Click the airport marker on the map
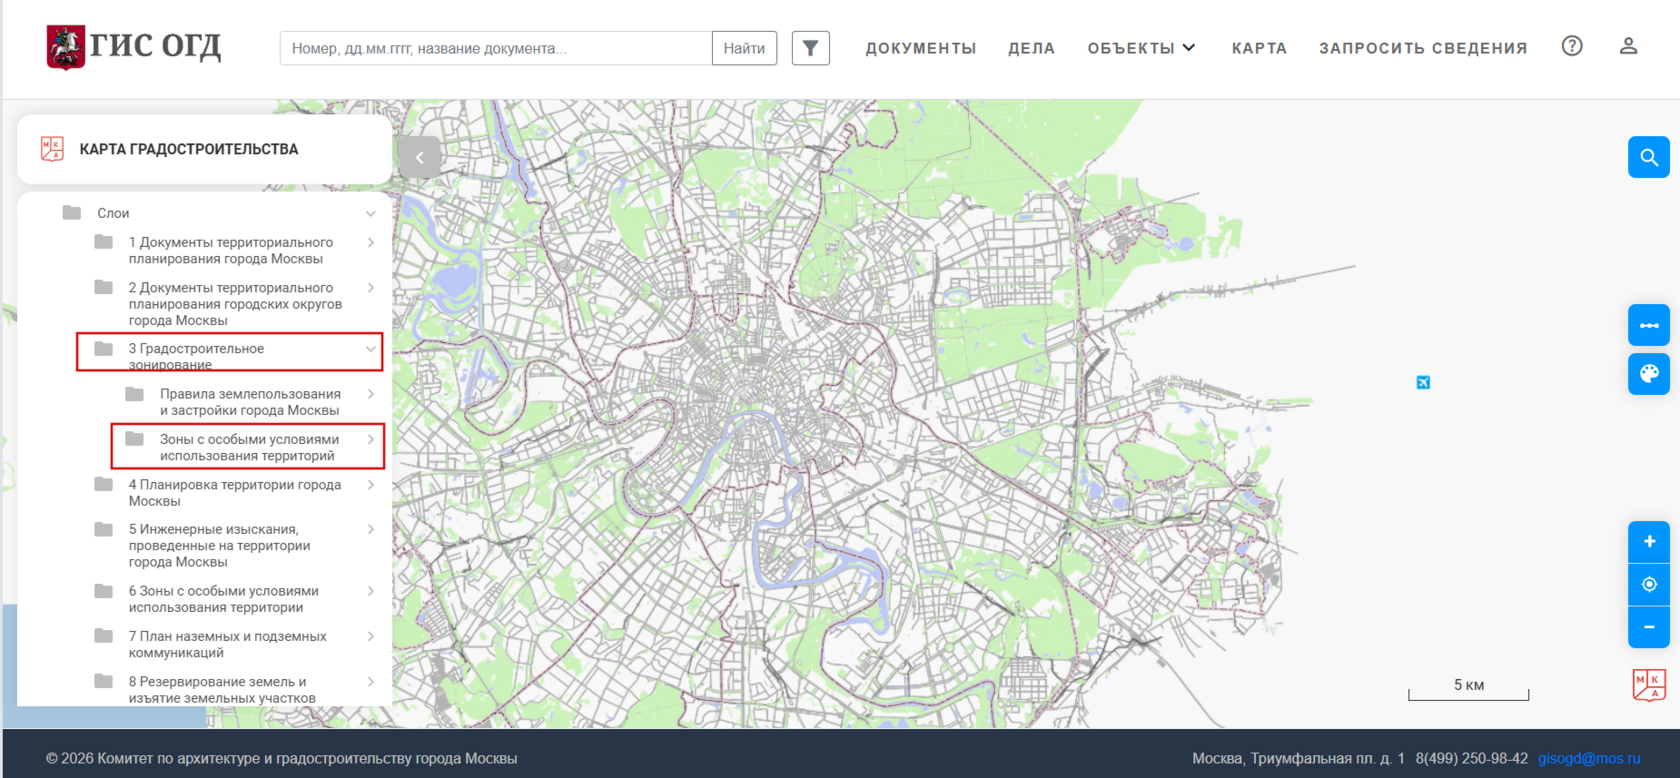 [x=1423, y=382]
